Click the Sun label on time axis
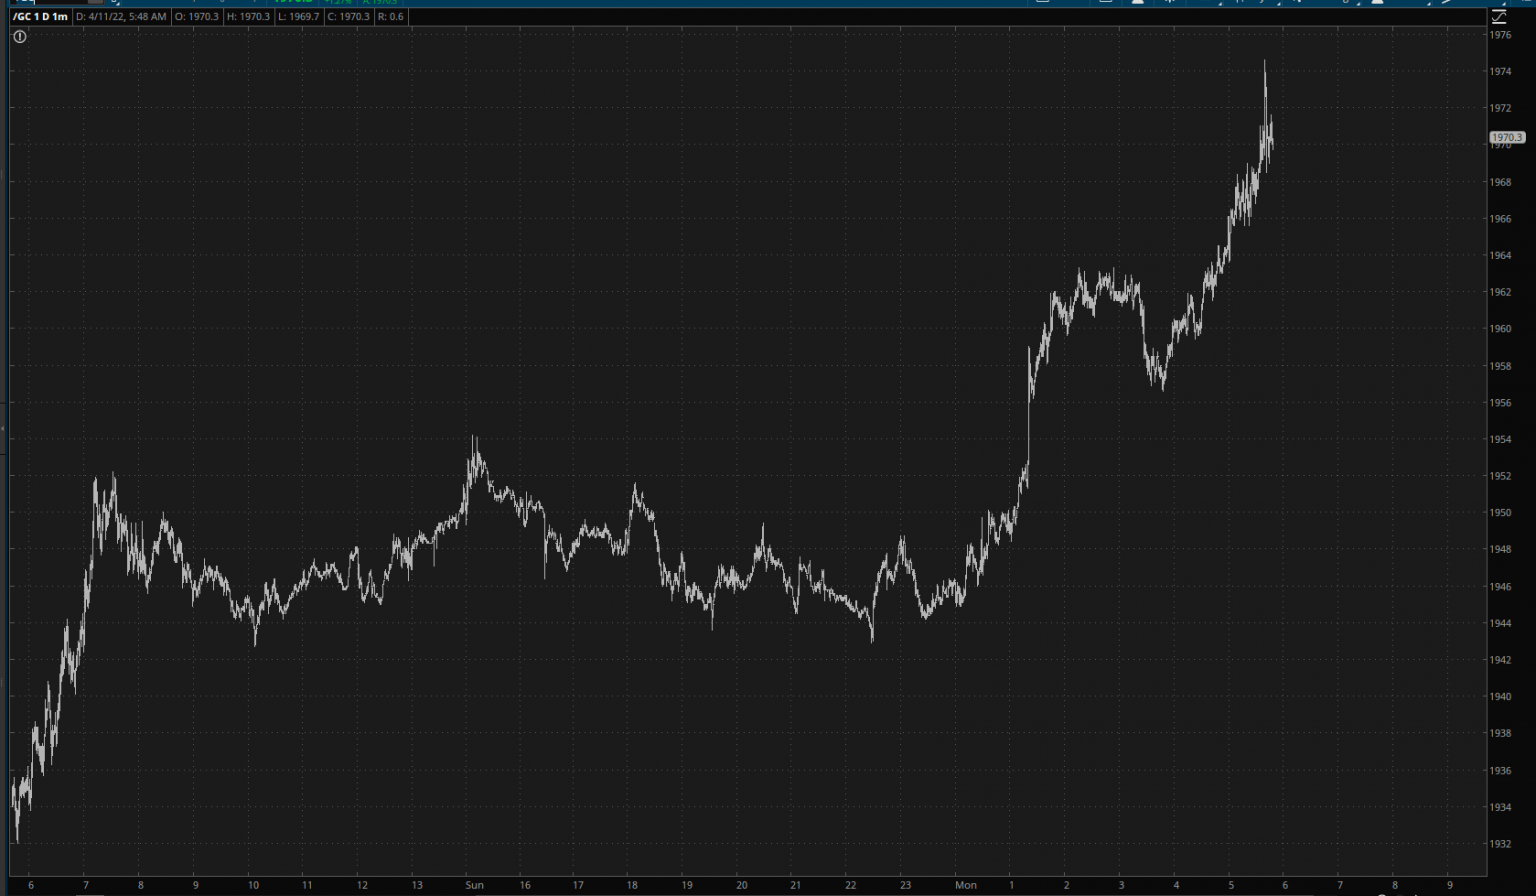Viewport: 1536px width, 896px height. pos(474,885)
